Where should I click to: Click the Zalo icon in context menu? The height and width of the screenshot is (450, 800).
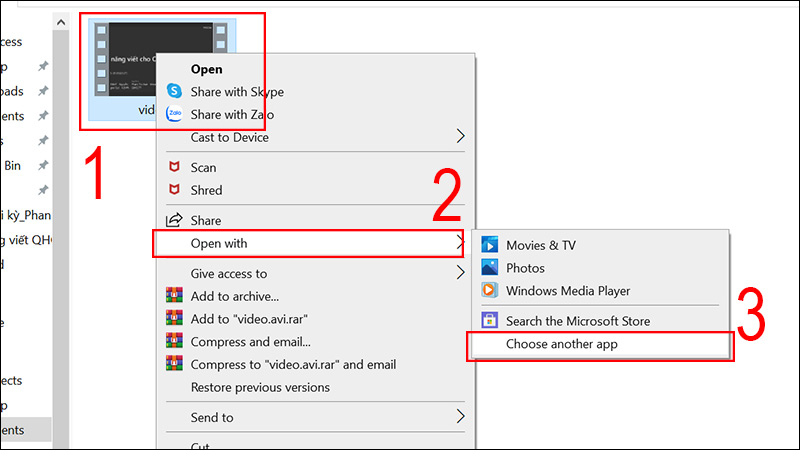174,114
